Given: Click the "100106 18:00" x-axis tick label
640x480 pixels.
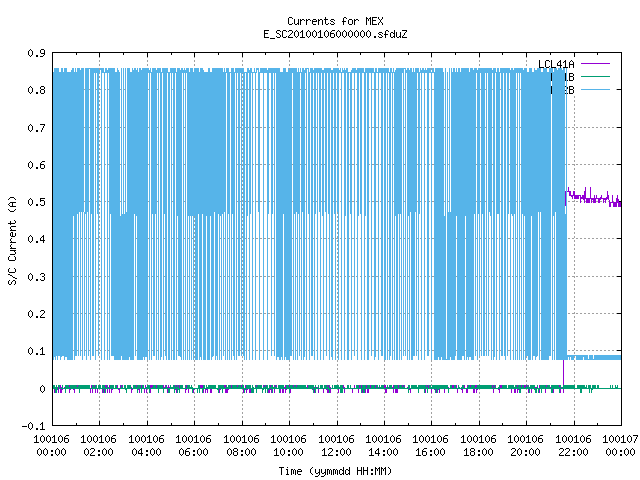Looking at the screenshot, I should click(478, 446).
